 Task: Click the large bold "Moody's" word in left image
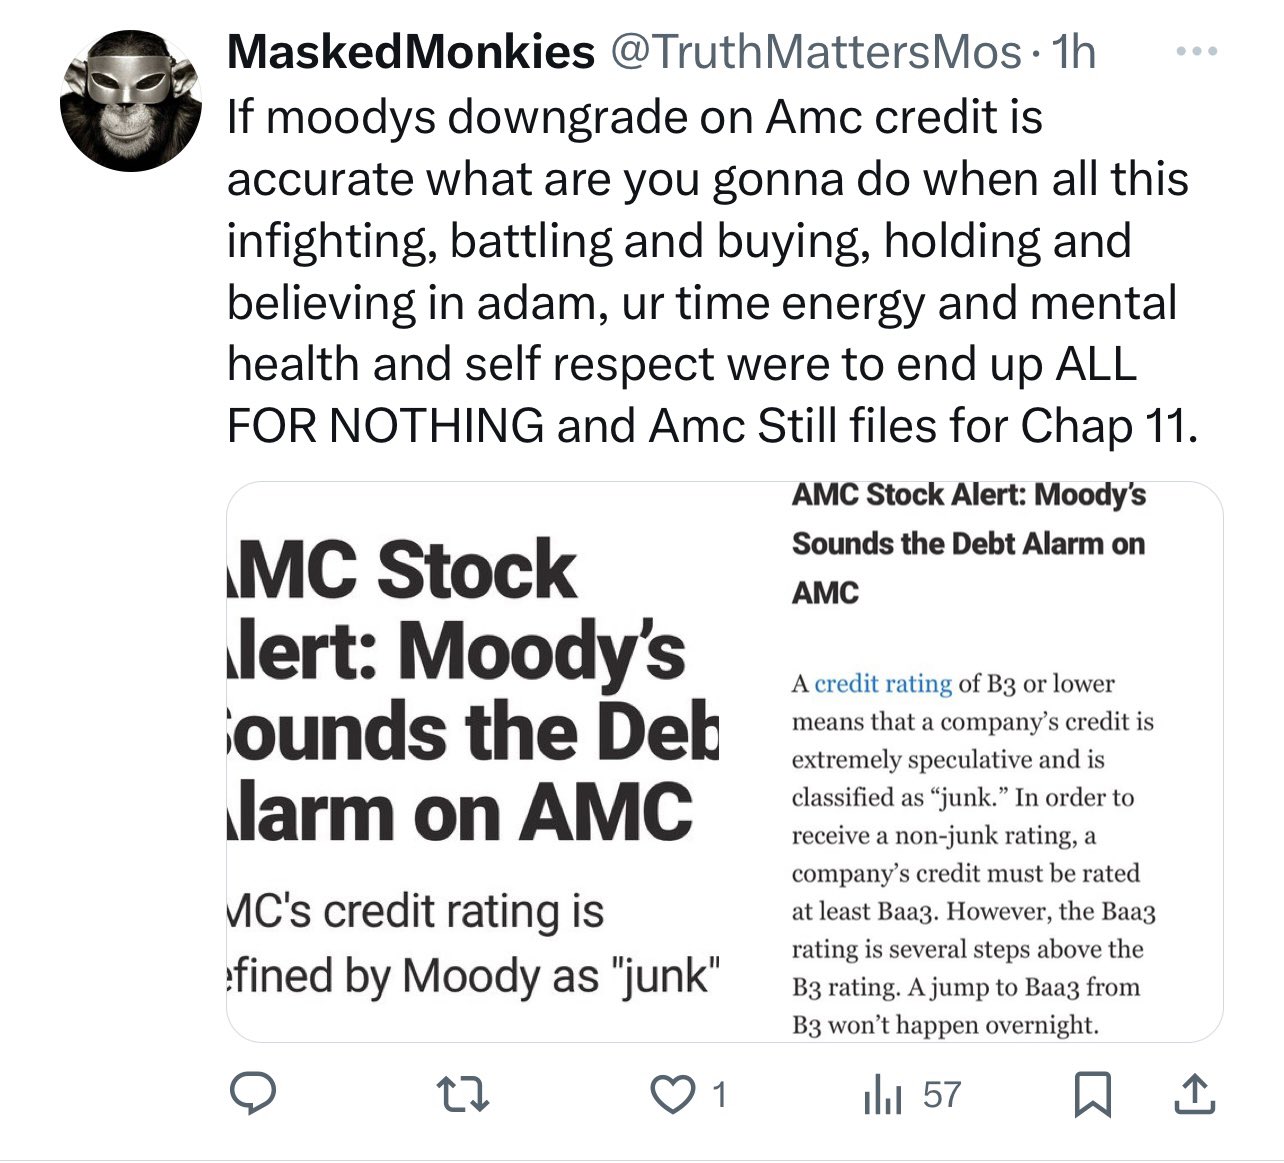pos(545,652)
